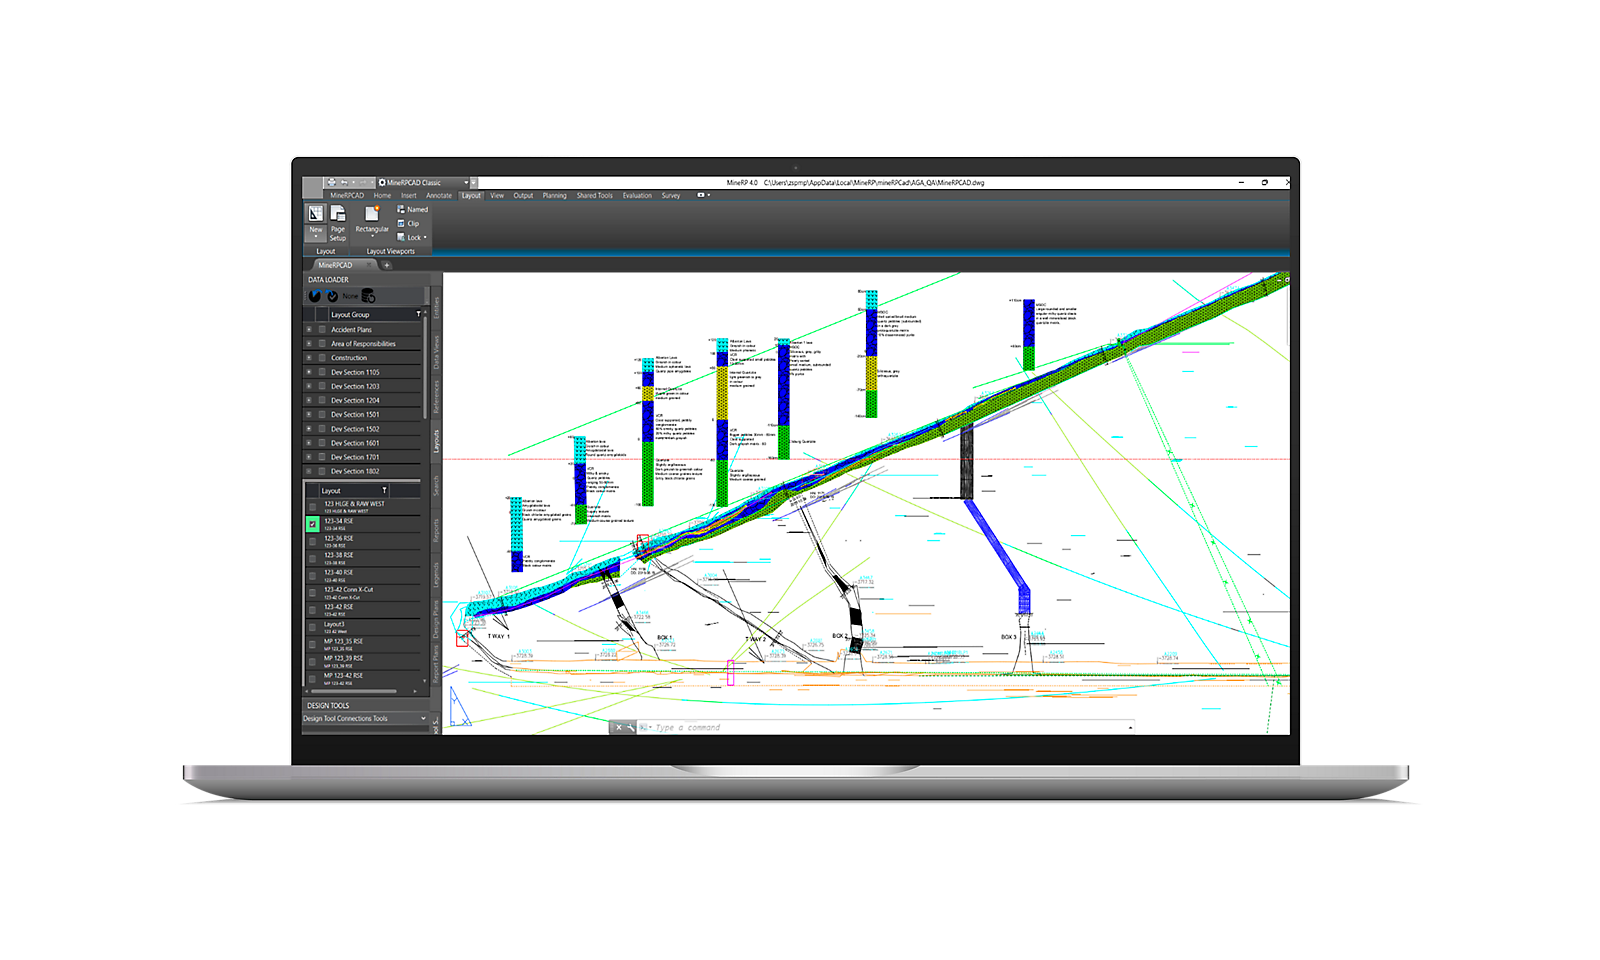Click the filter icon on Layout Group header

click(418, 314)
